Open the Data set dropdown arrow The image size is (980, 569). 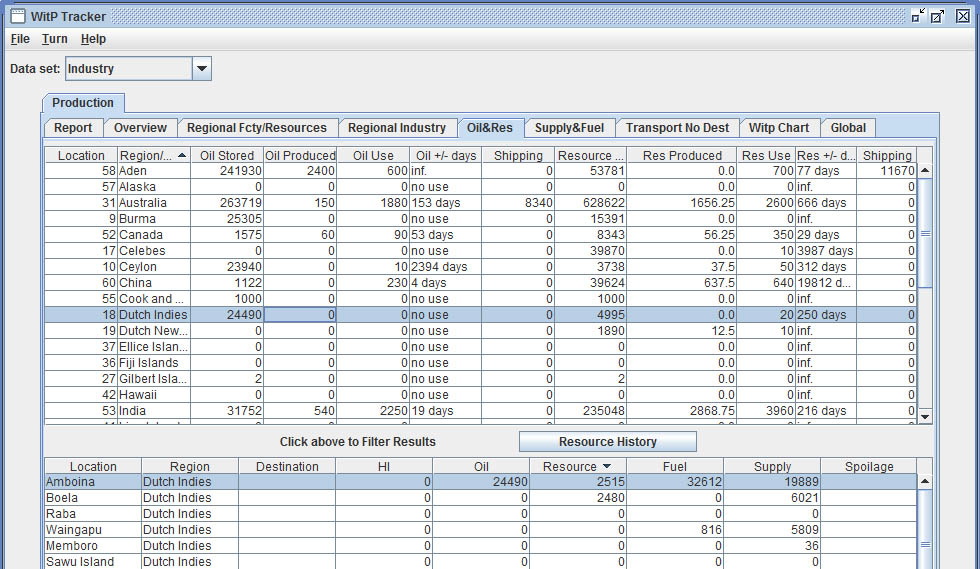pos(201,69)
